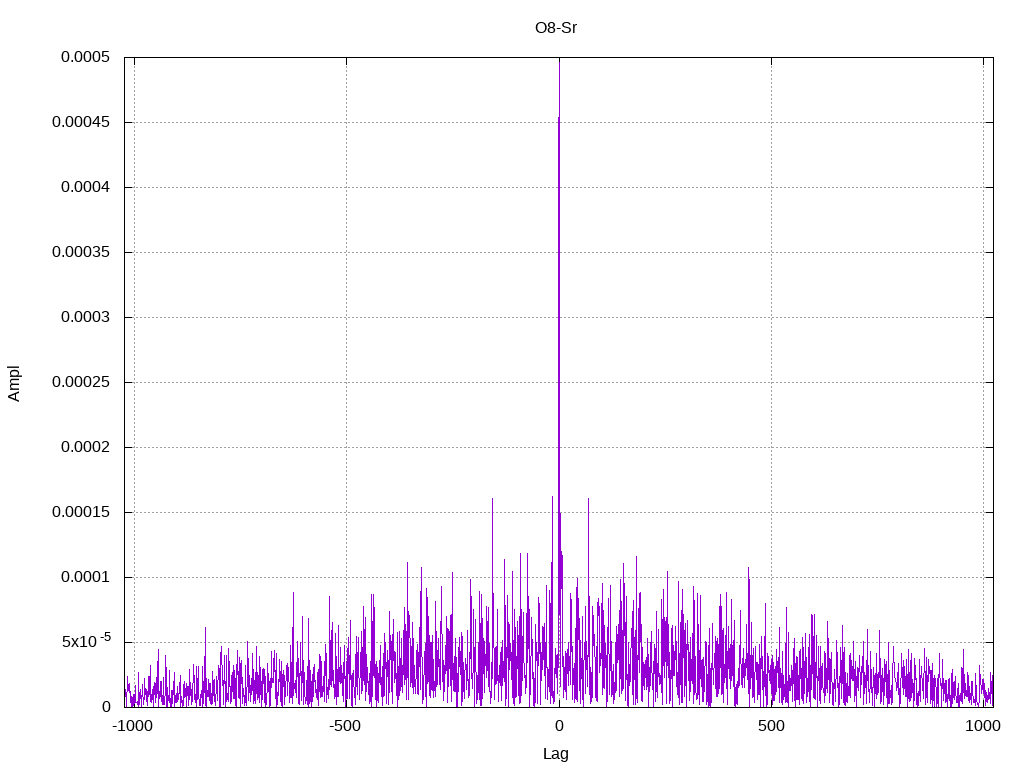Click x-axis tick label -500
Viewport: 1024px width, 768px height.
[345, 726]
